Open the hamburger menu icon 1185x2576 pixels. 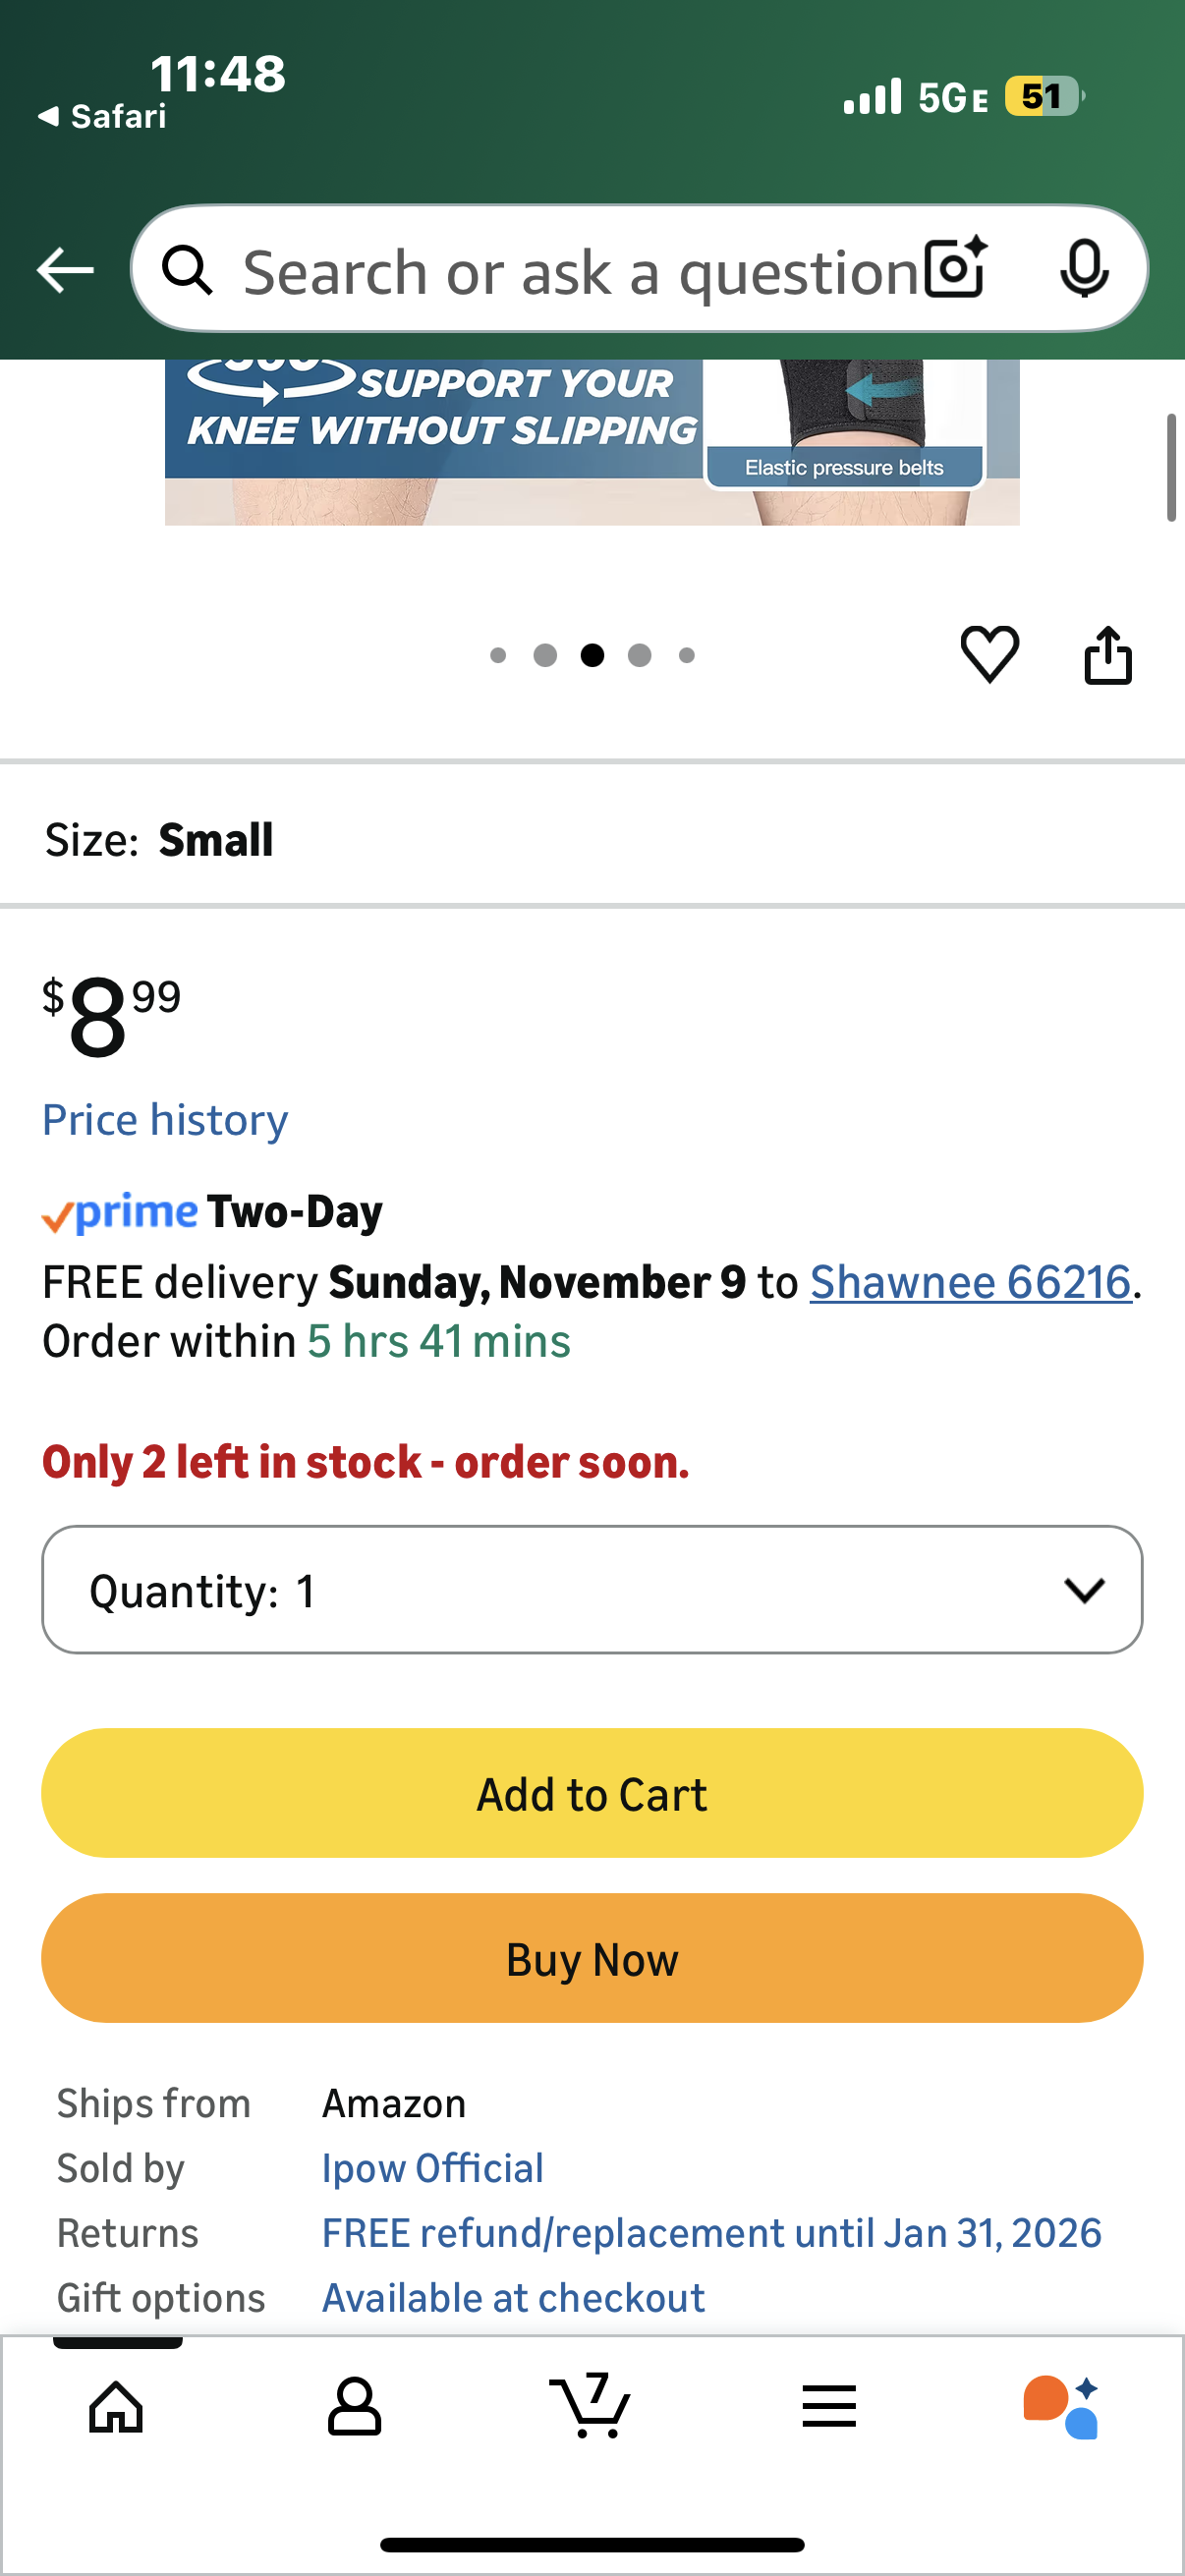tap(829, 2406)
